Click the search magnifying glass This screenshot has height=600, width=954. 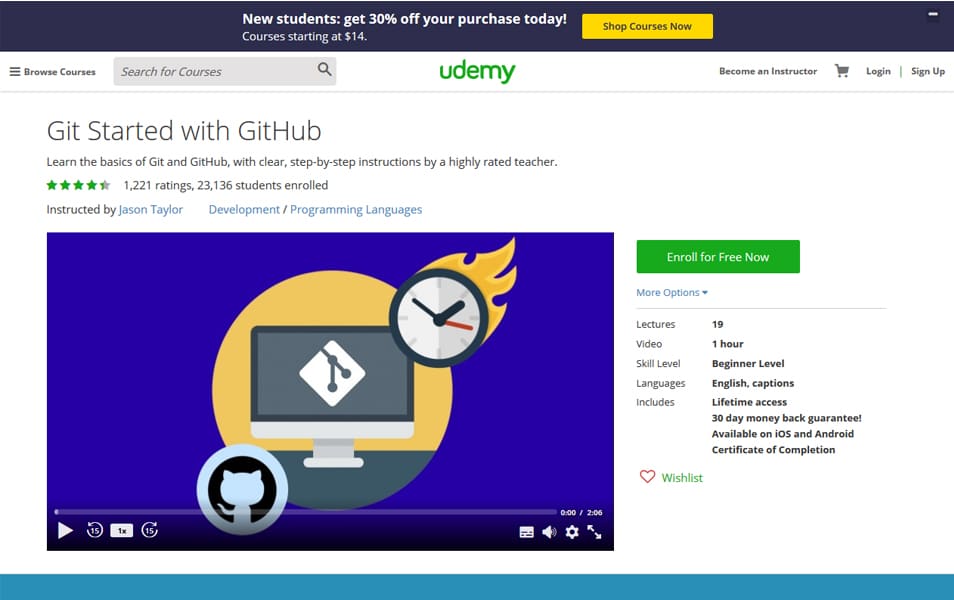point(324,70)
